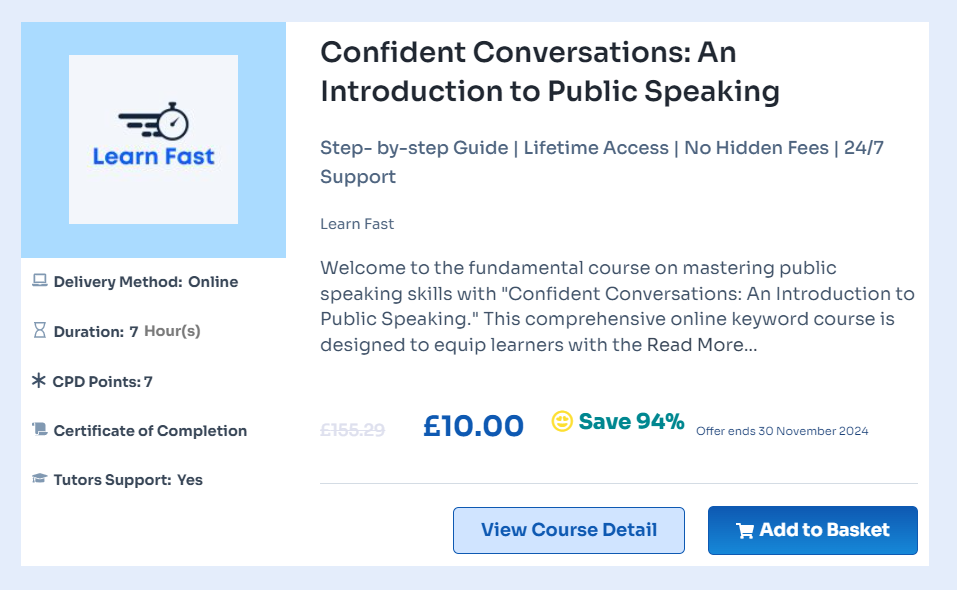Click the asterisk icon beside CPD Points
The image size is (957, 590).
39,380
